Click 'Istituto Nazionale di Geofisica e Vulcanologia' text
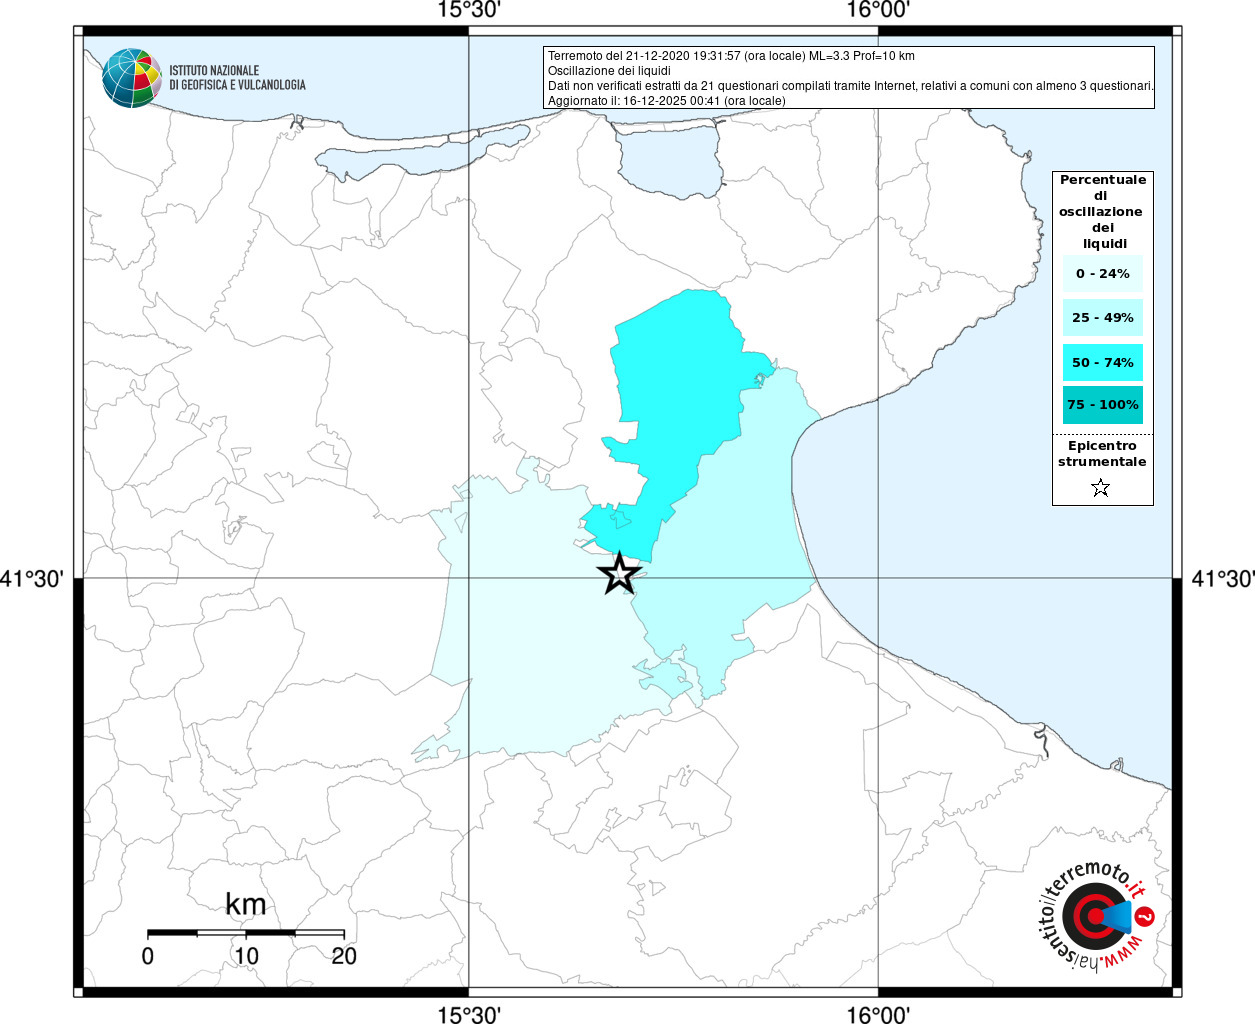Screen dimensions: 1255x1024 [237, 78]
